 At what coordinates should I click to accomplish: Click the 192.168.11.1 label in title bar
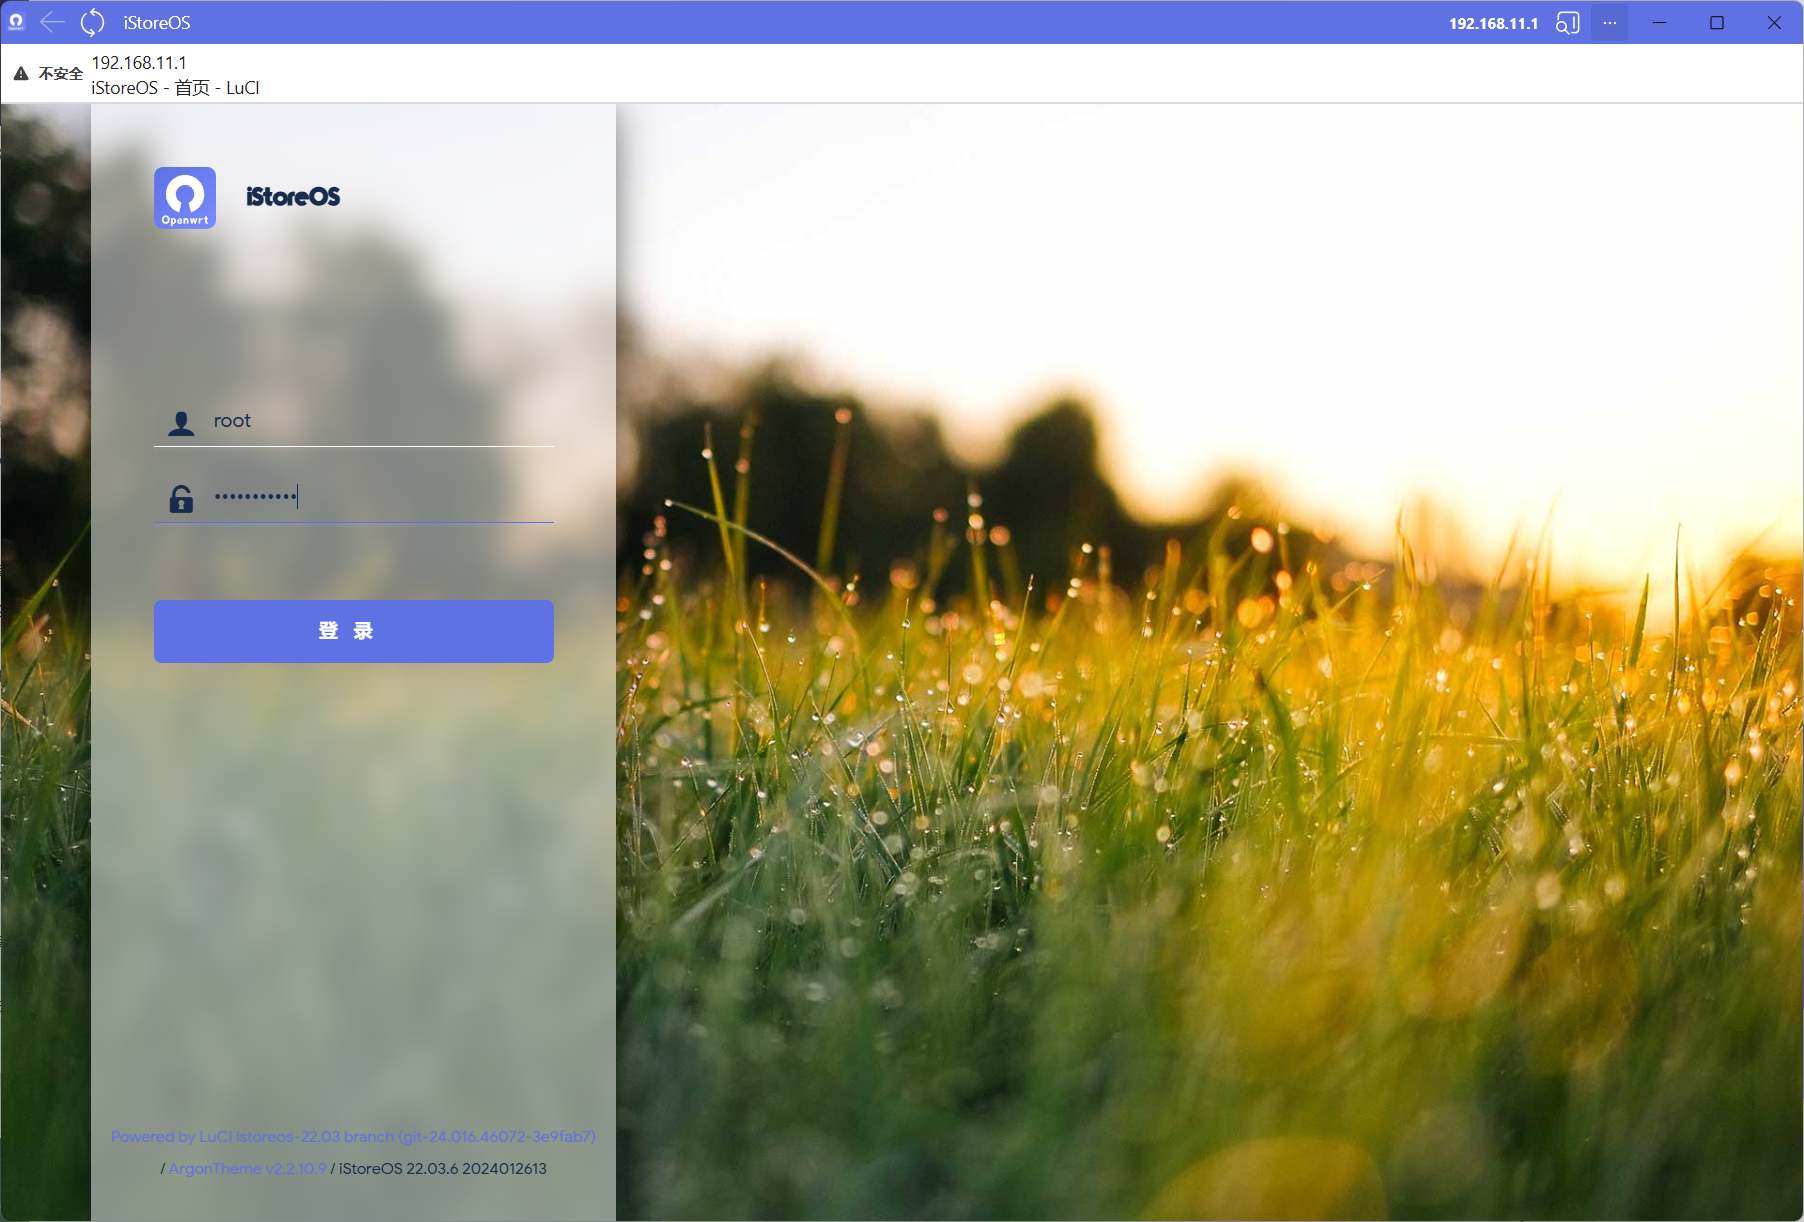pyautogui.click(x=1493, y=23)
